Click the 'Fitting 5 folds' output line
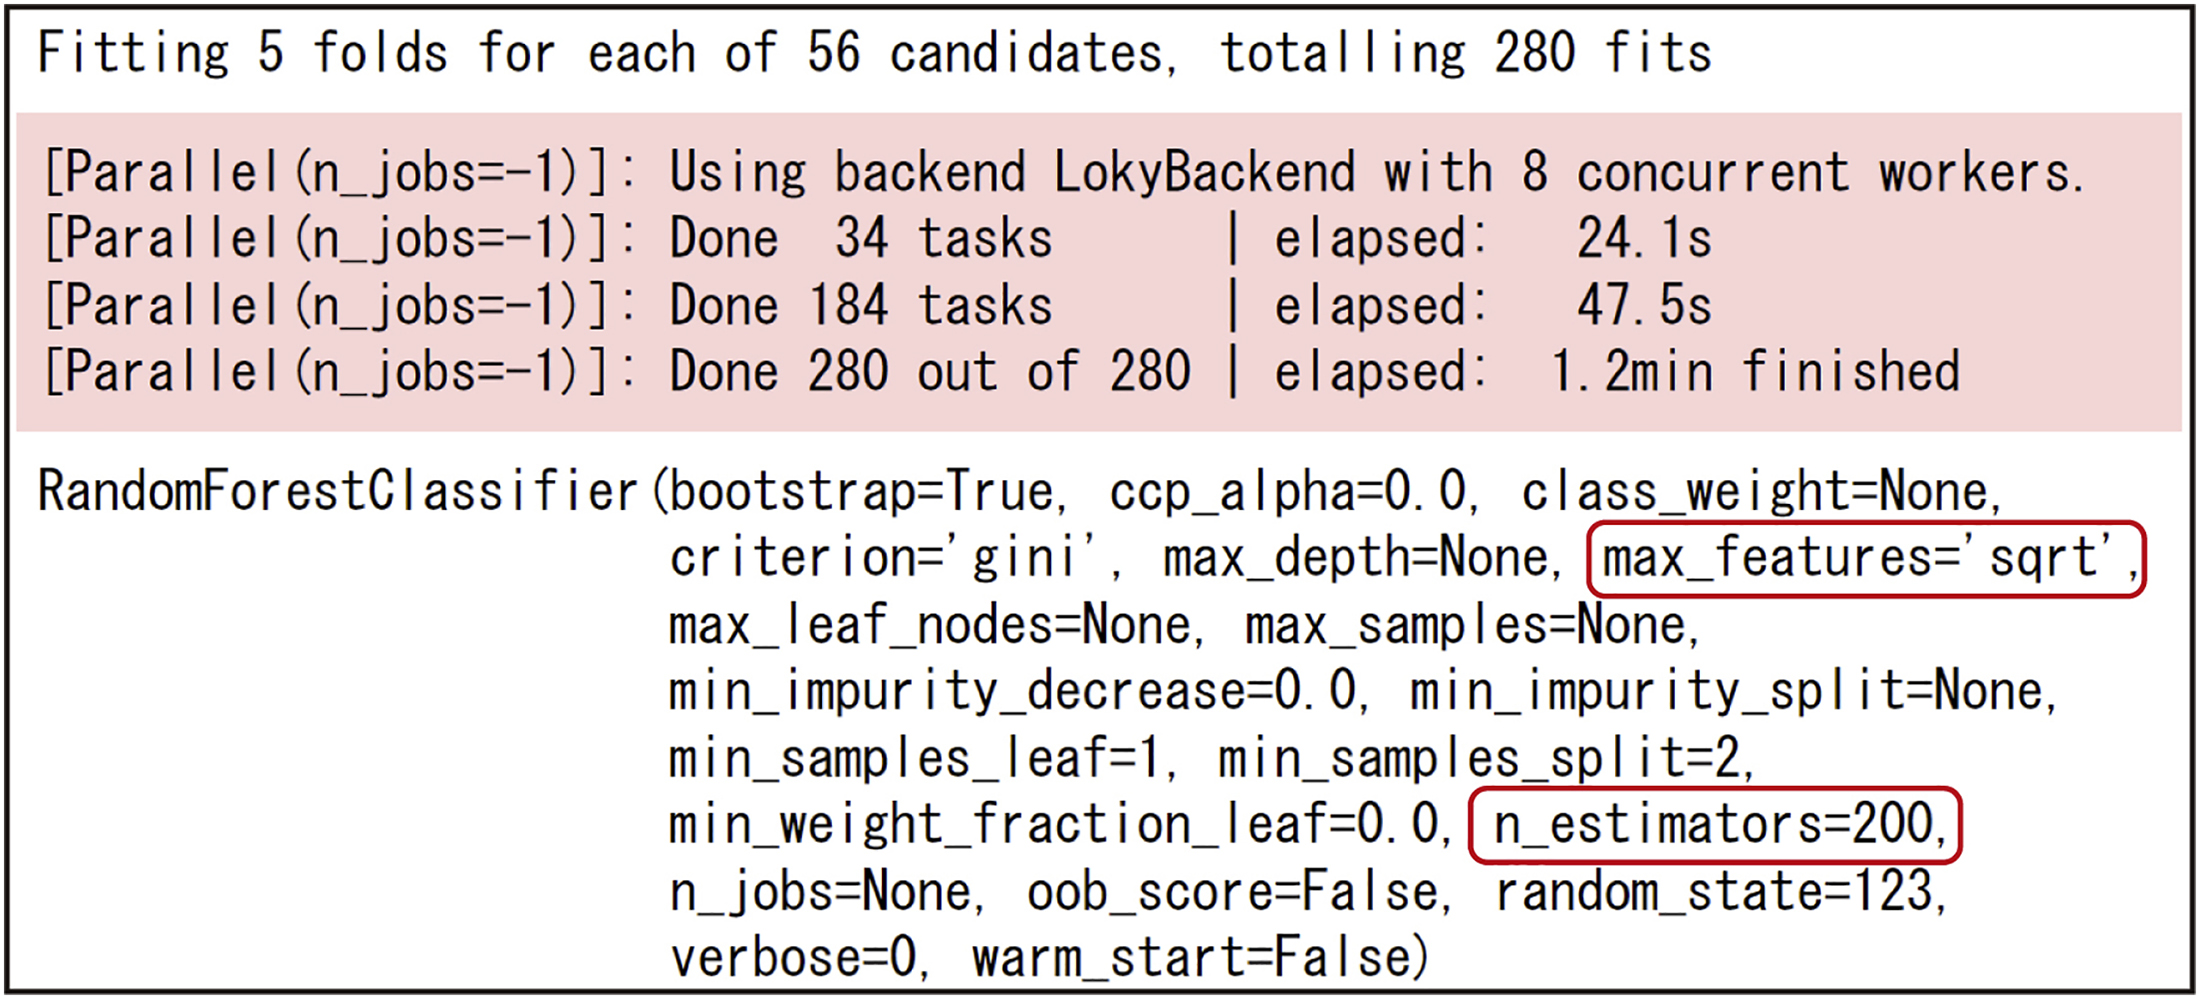 874,53
